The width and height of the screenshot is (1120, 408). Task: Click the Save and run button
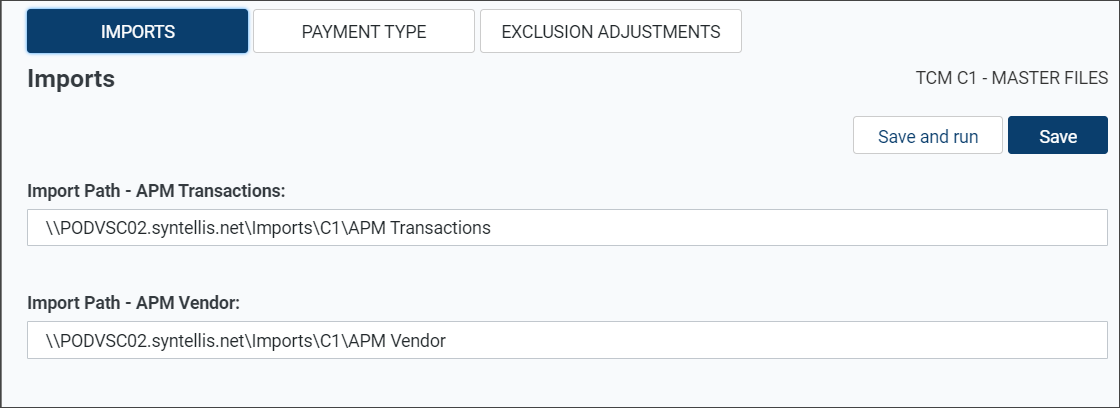tap(928, 136)
